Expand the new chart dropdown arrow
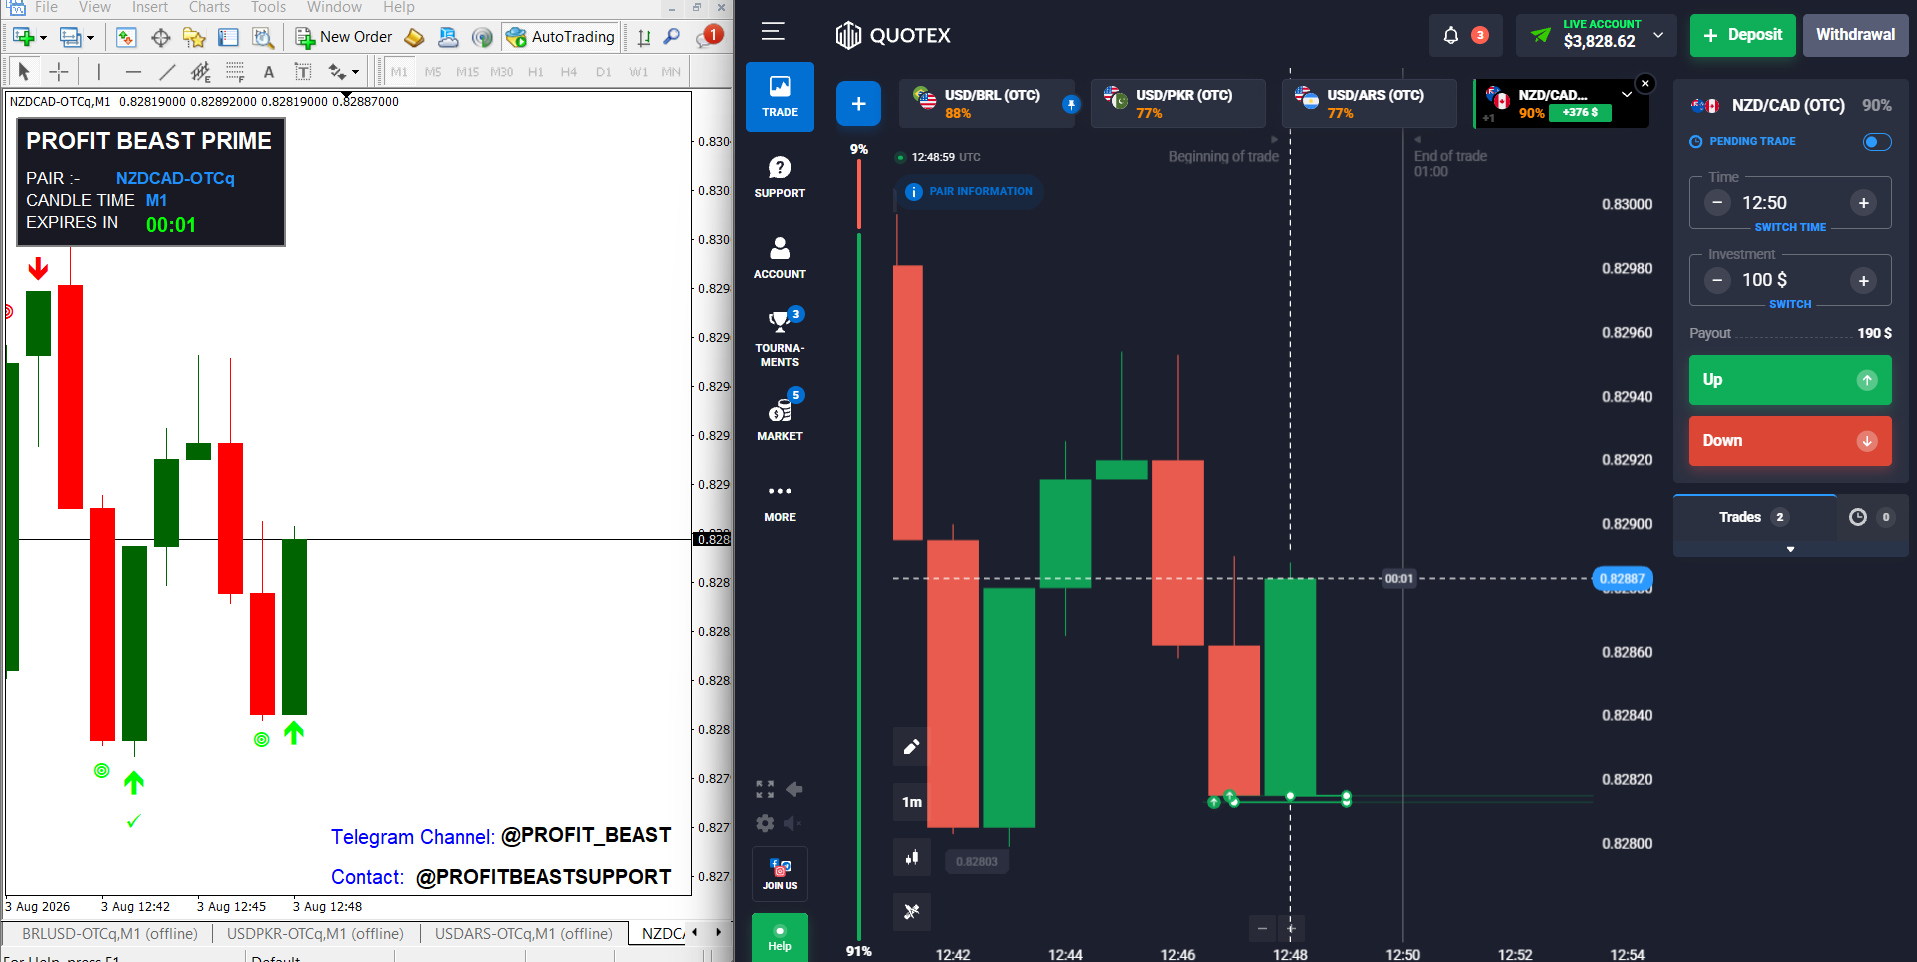The image size is (1917, 962). pos(43,38)
